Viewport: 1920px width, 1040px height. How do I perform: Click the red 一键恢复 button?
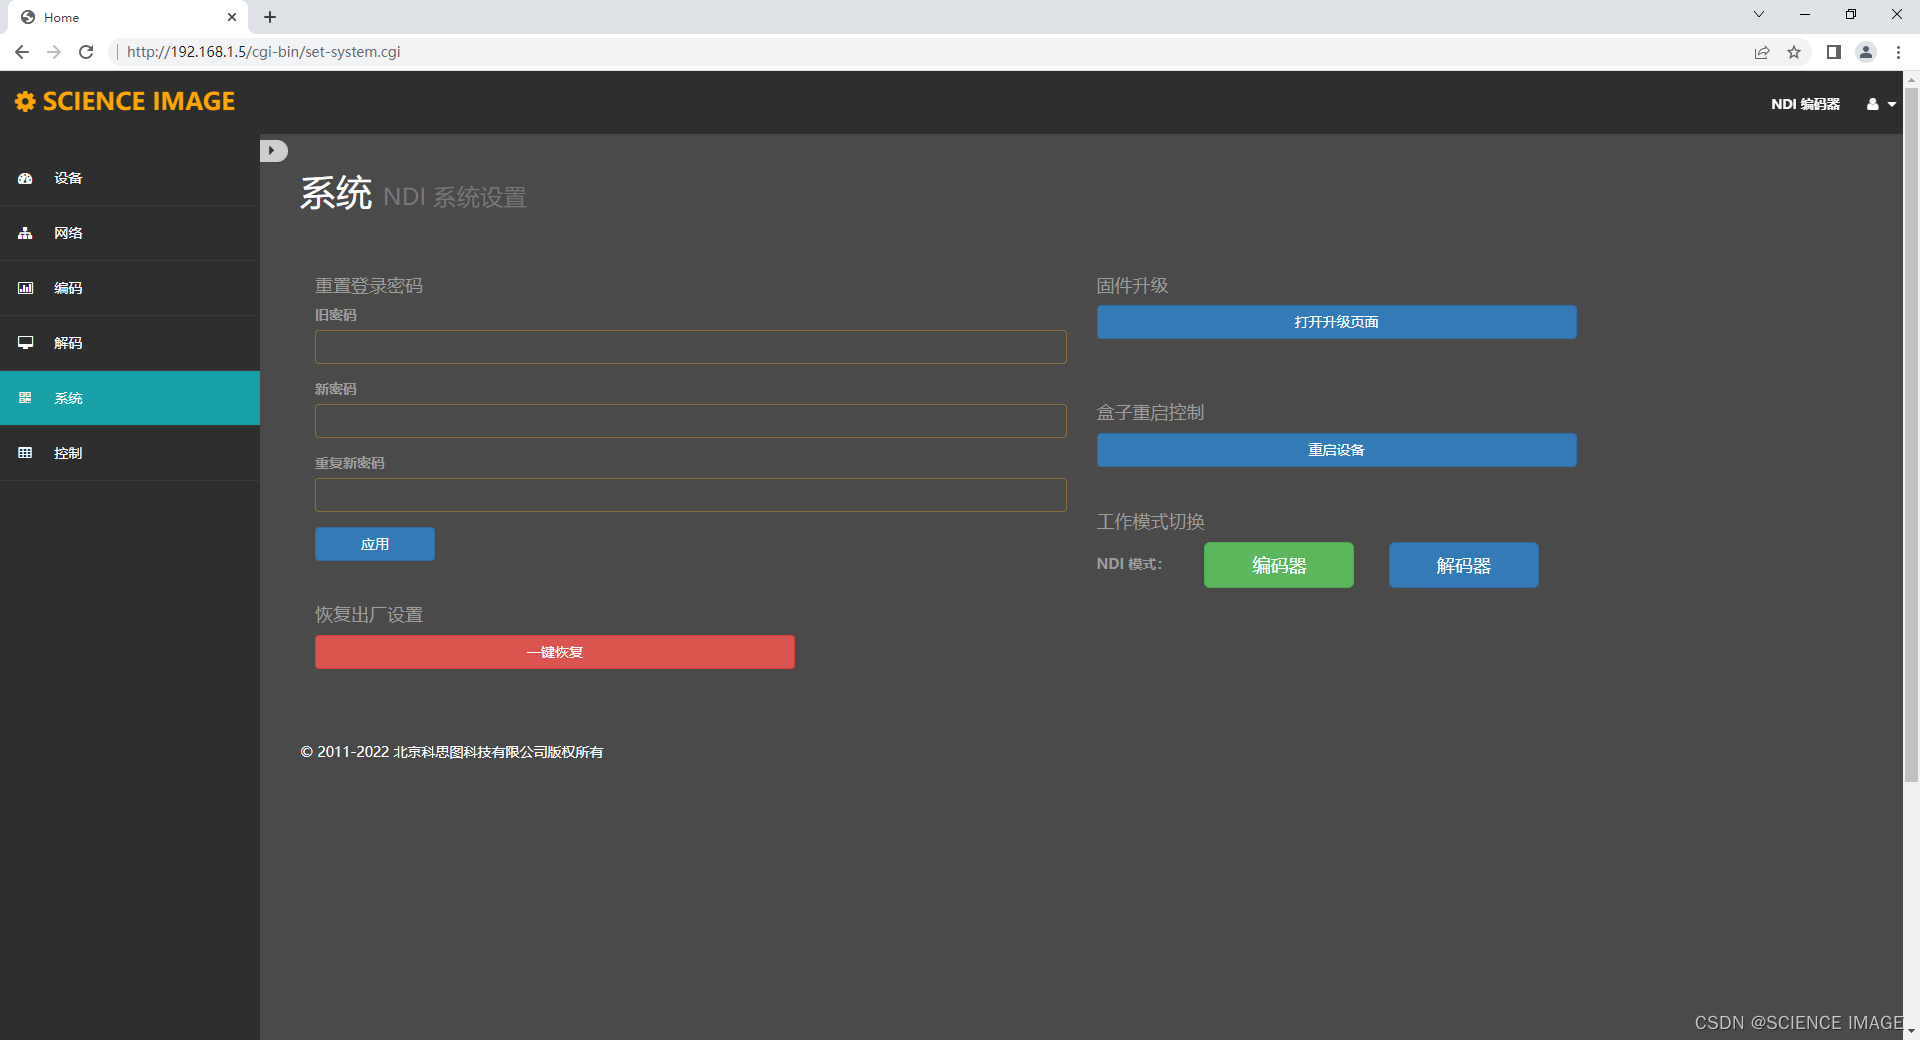click(x=555, y=652)
